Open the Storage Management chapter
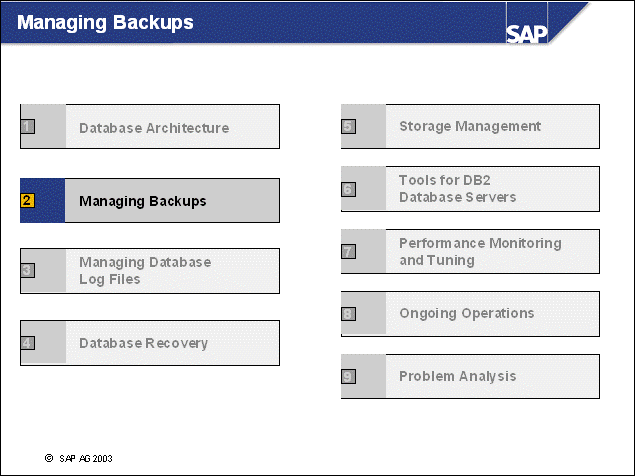The height and width of the screenshot is (476, 635). coord(470,126)
